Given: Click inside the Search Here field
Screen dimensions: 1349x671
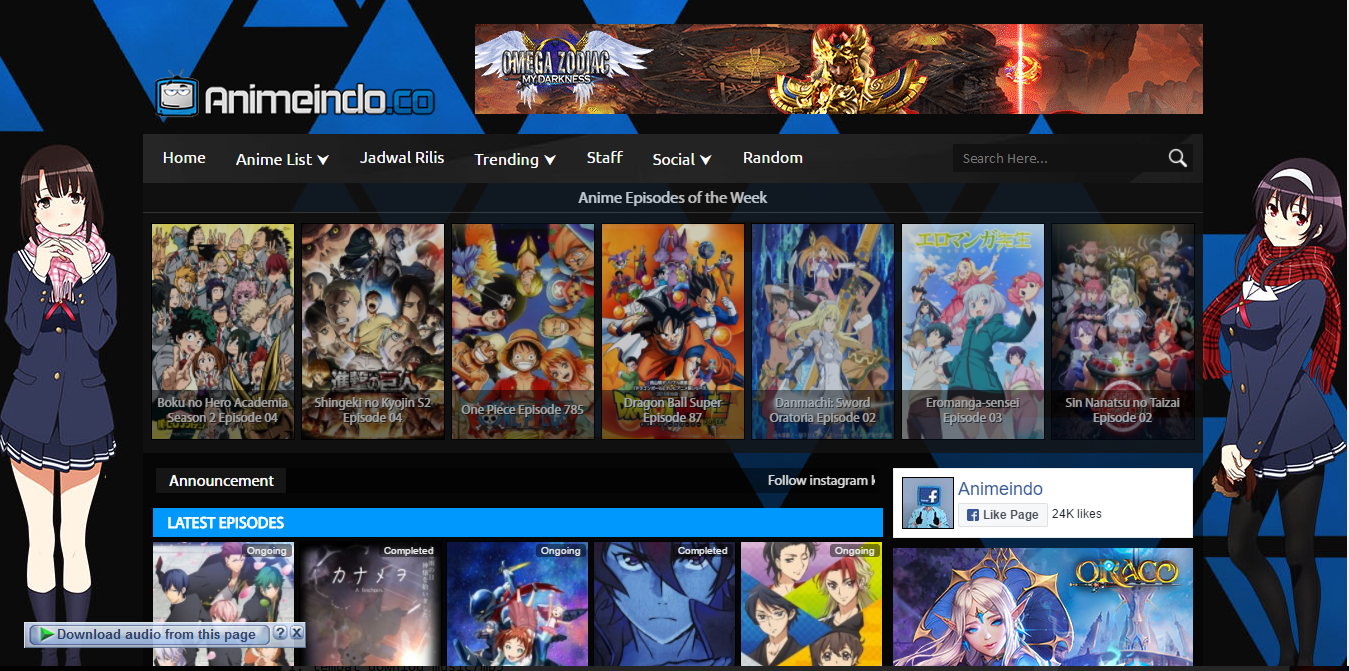Looking at the screenshot, I should (1050, 158).
